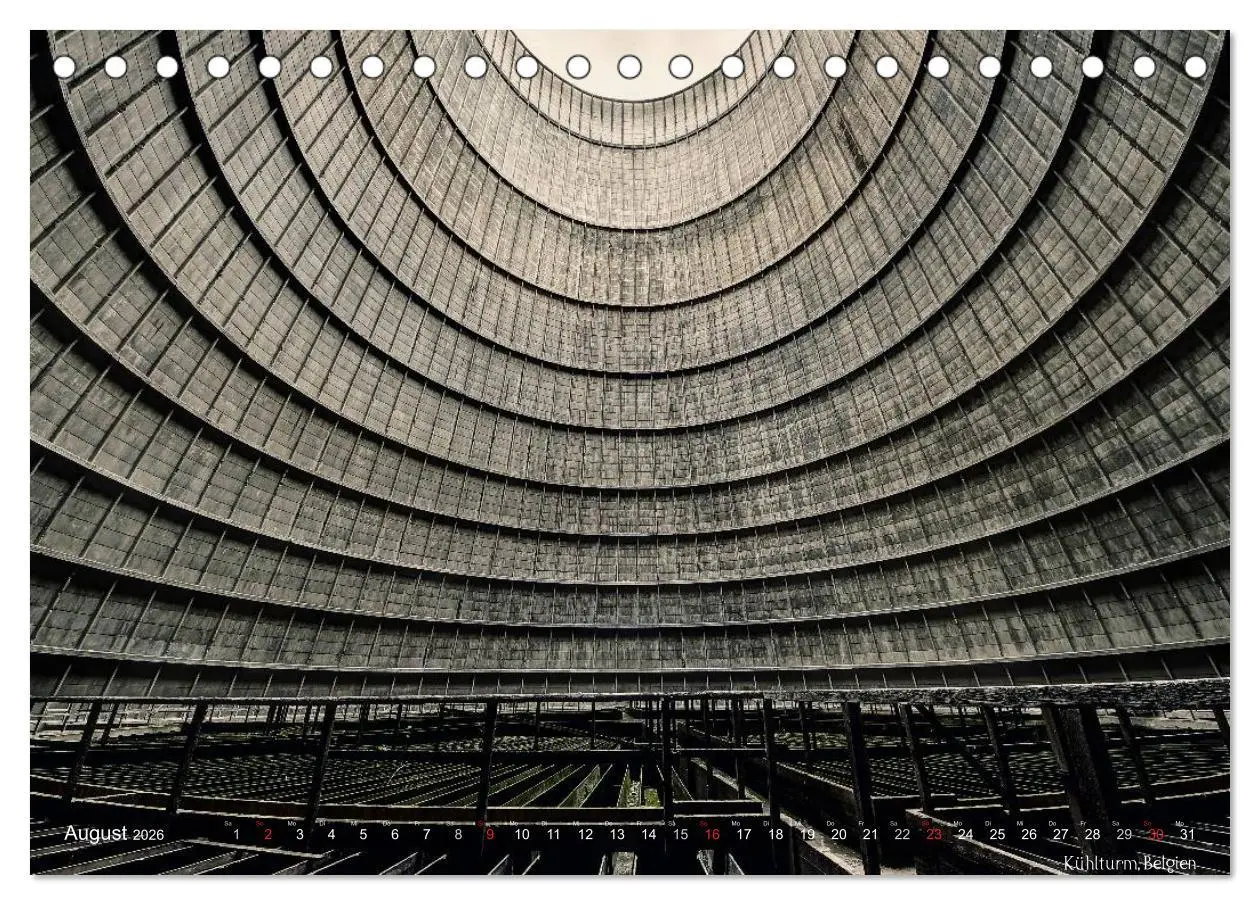Select date 18 in the calendar strip
Image resolution: width=1260 pixels, height=905 pixels.
[x=775, y=834]
